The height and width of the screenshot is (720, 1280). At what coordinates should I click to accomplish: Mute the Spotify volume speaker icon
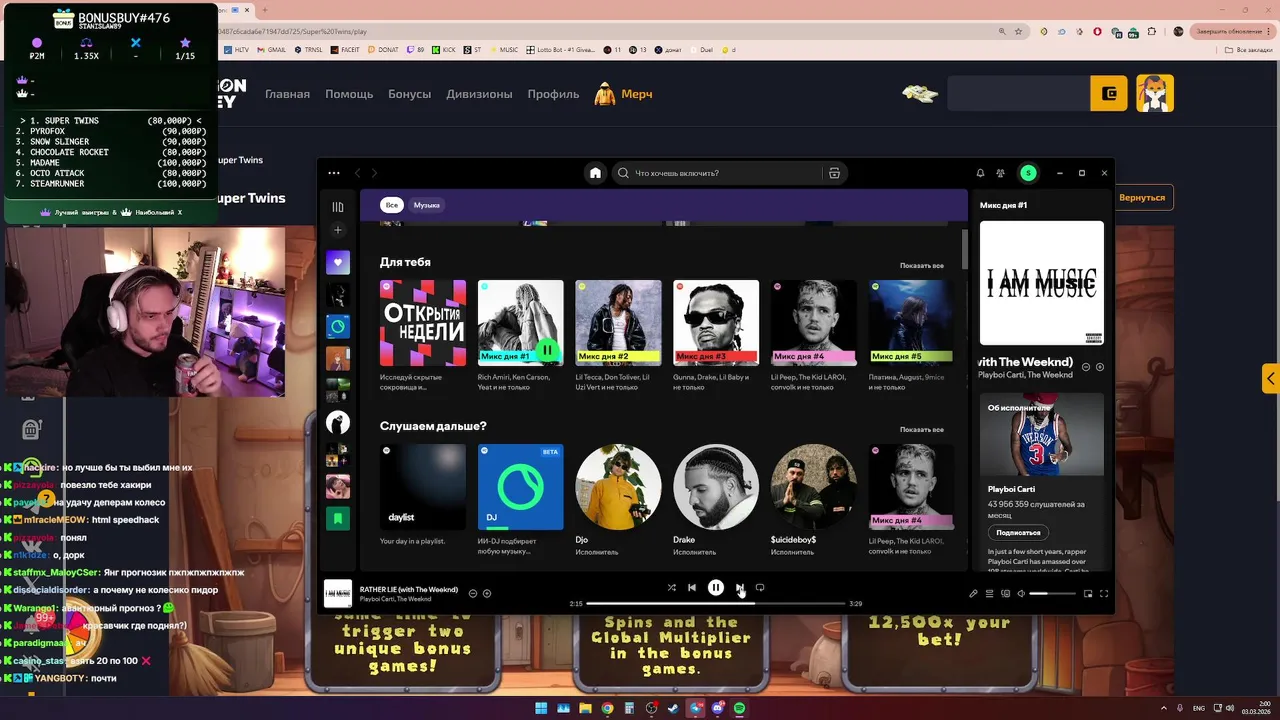1021,594
